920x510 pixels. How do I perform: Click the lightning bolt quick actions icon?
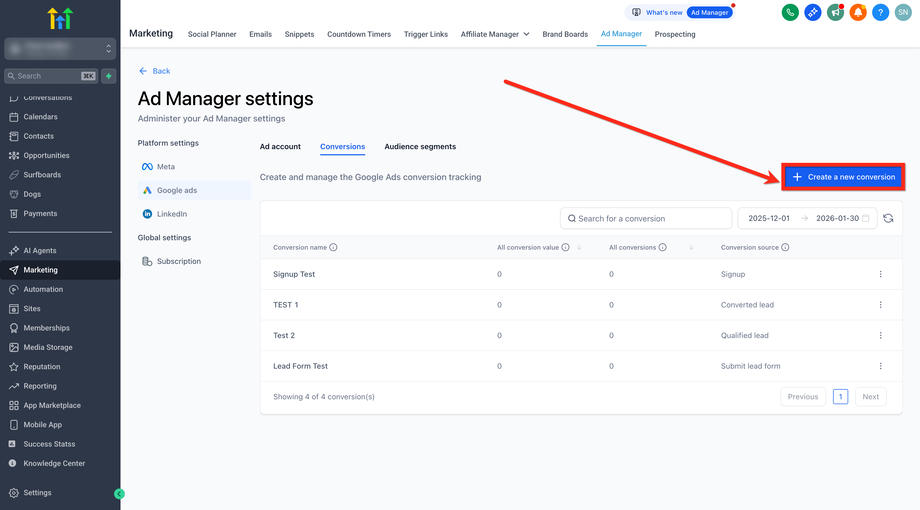coord(109,76)
